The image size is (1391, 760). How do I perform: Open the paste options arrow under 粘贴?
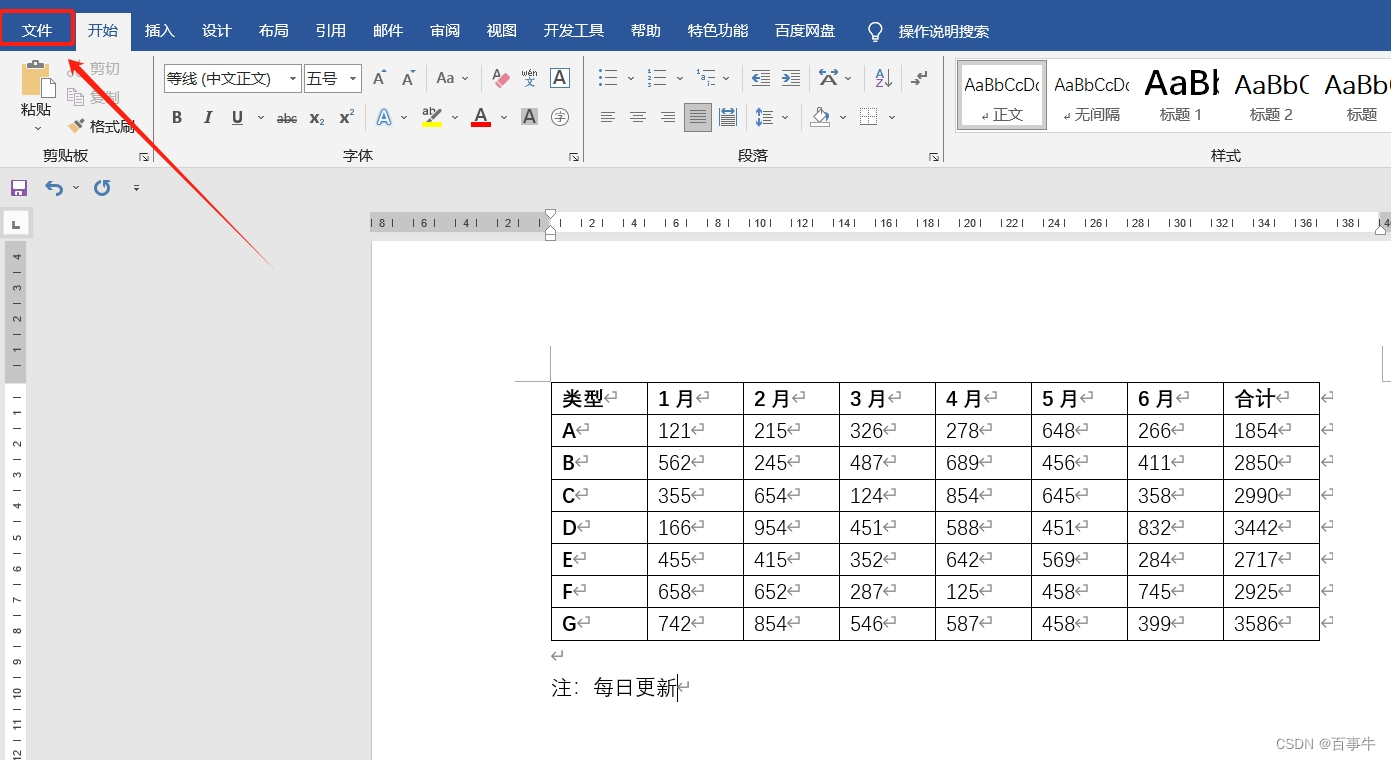(37, 128)
